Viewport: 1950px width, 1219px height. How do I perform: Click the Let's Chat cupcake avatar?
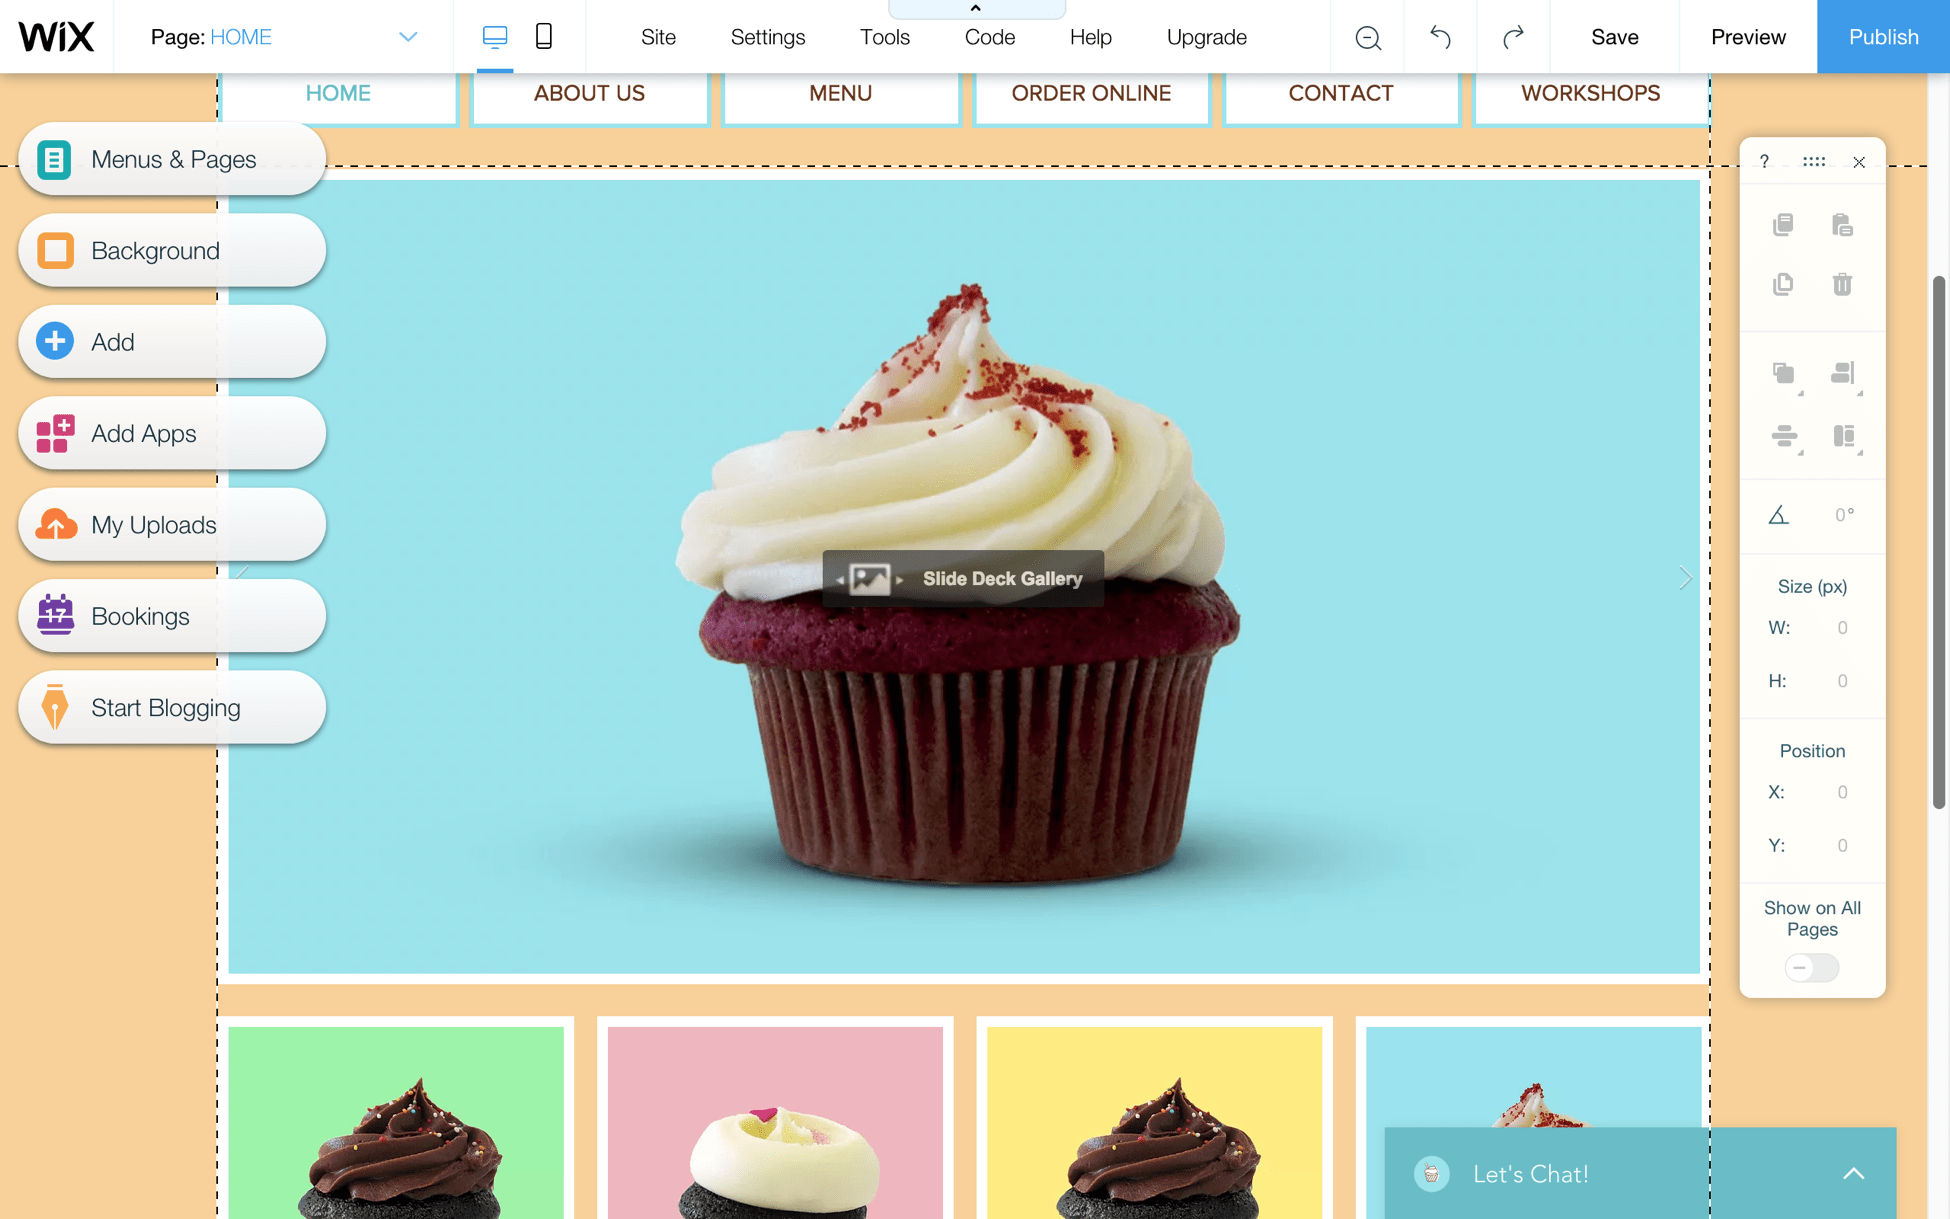[1432, 1174]
